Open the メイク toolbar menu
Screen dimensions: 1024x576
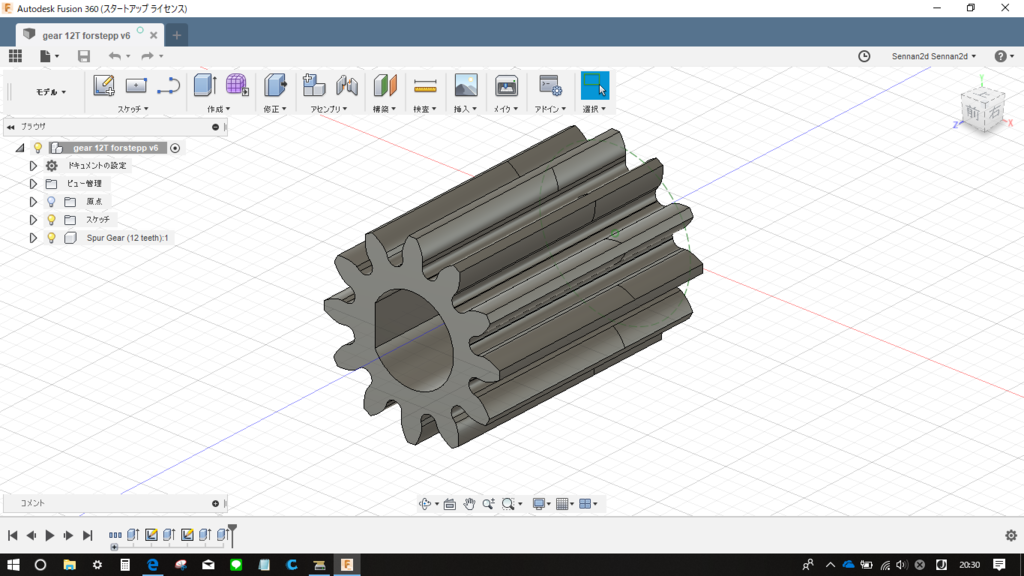click(506, 109)
